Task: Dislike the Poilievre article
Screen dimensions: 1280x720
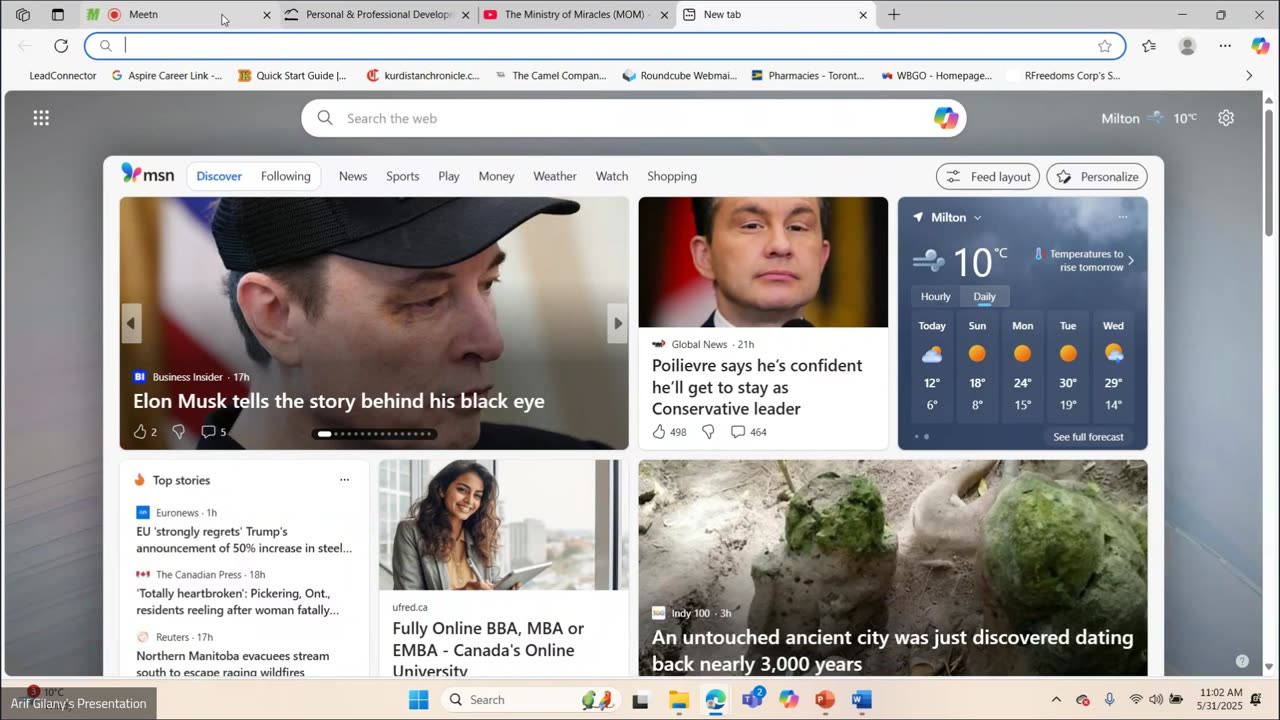Action: point(708,432)
